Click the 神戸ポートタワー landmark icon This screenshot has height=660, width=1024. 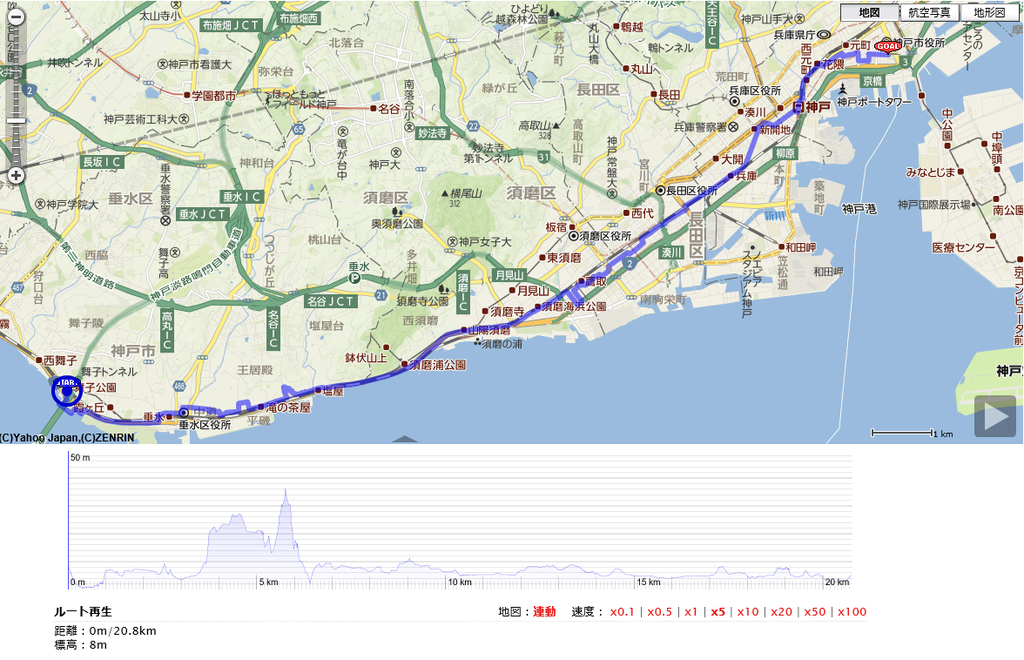click(843, 88)
